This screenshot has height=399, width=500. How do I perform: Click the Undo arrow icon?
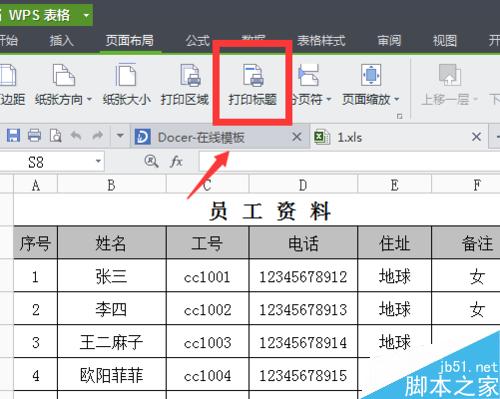[76, 136]
